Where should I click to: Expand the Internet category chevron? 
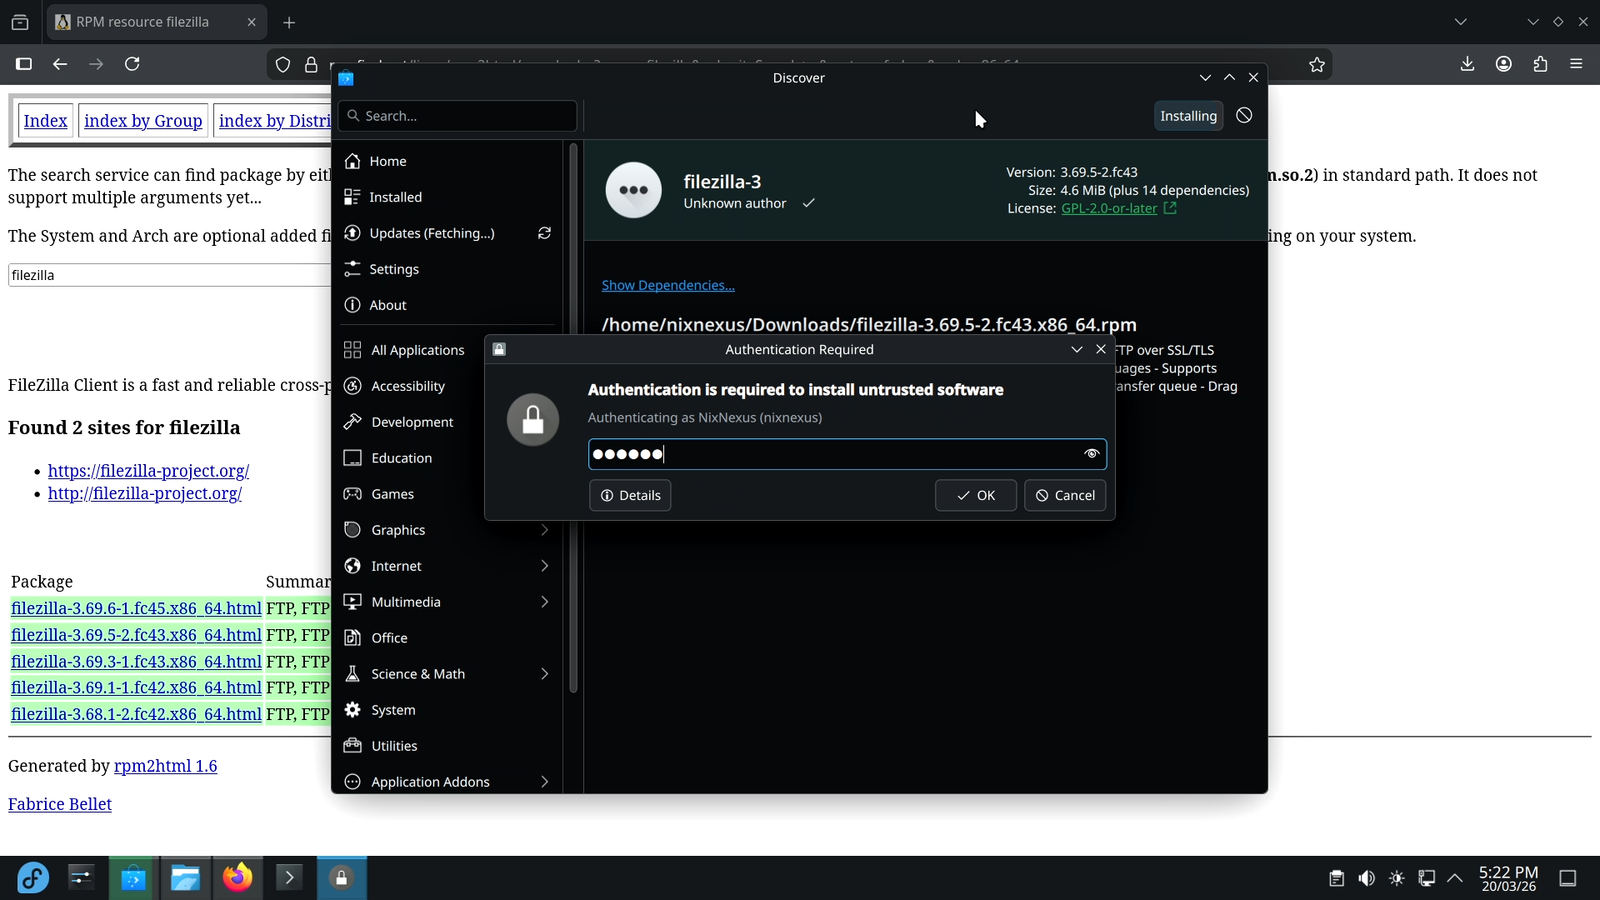pyautogui.click(x=545, y=566)
